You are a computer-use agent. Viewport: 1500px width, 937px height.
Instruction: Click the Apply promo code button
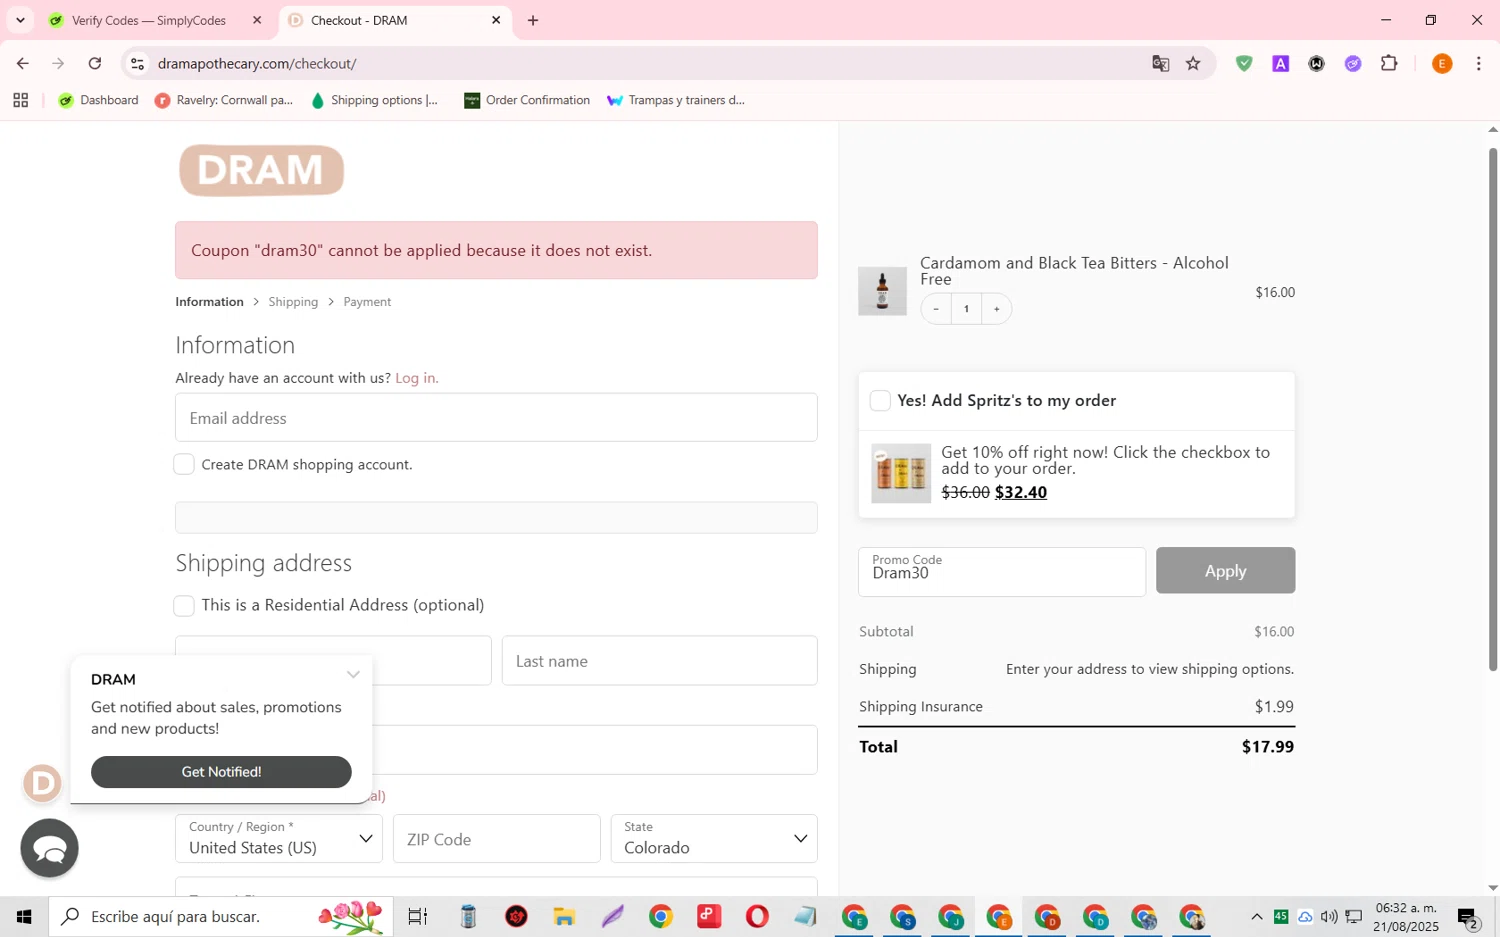point(1225,570)
